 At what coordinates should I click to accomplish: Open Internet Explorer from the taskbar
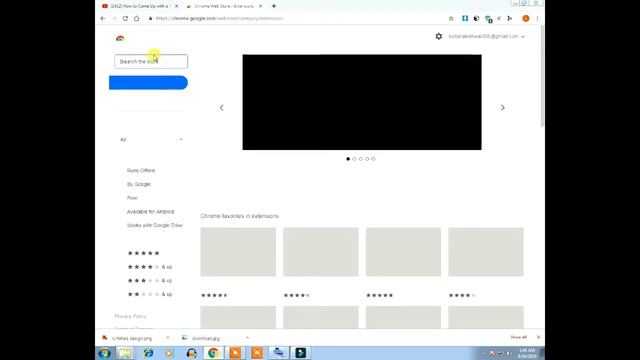[148, 353]
